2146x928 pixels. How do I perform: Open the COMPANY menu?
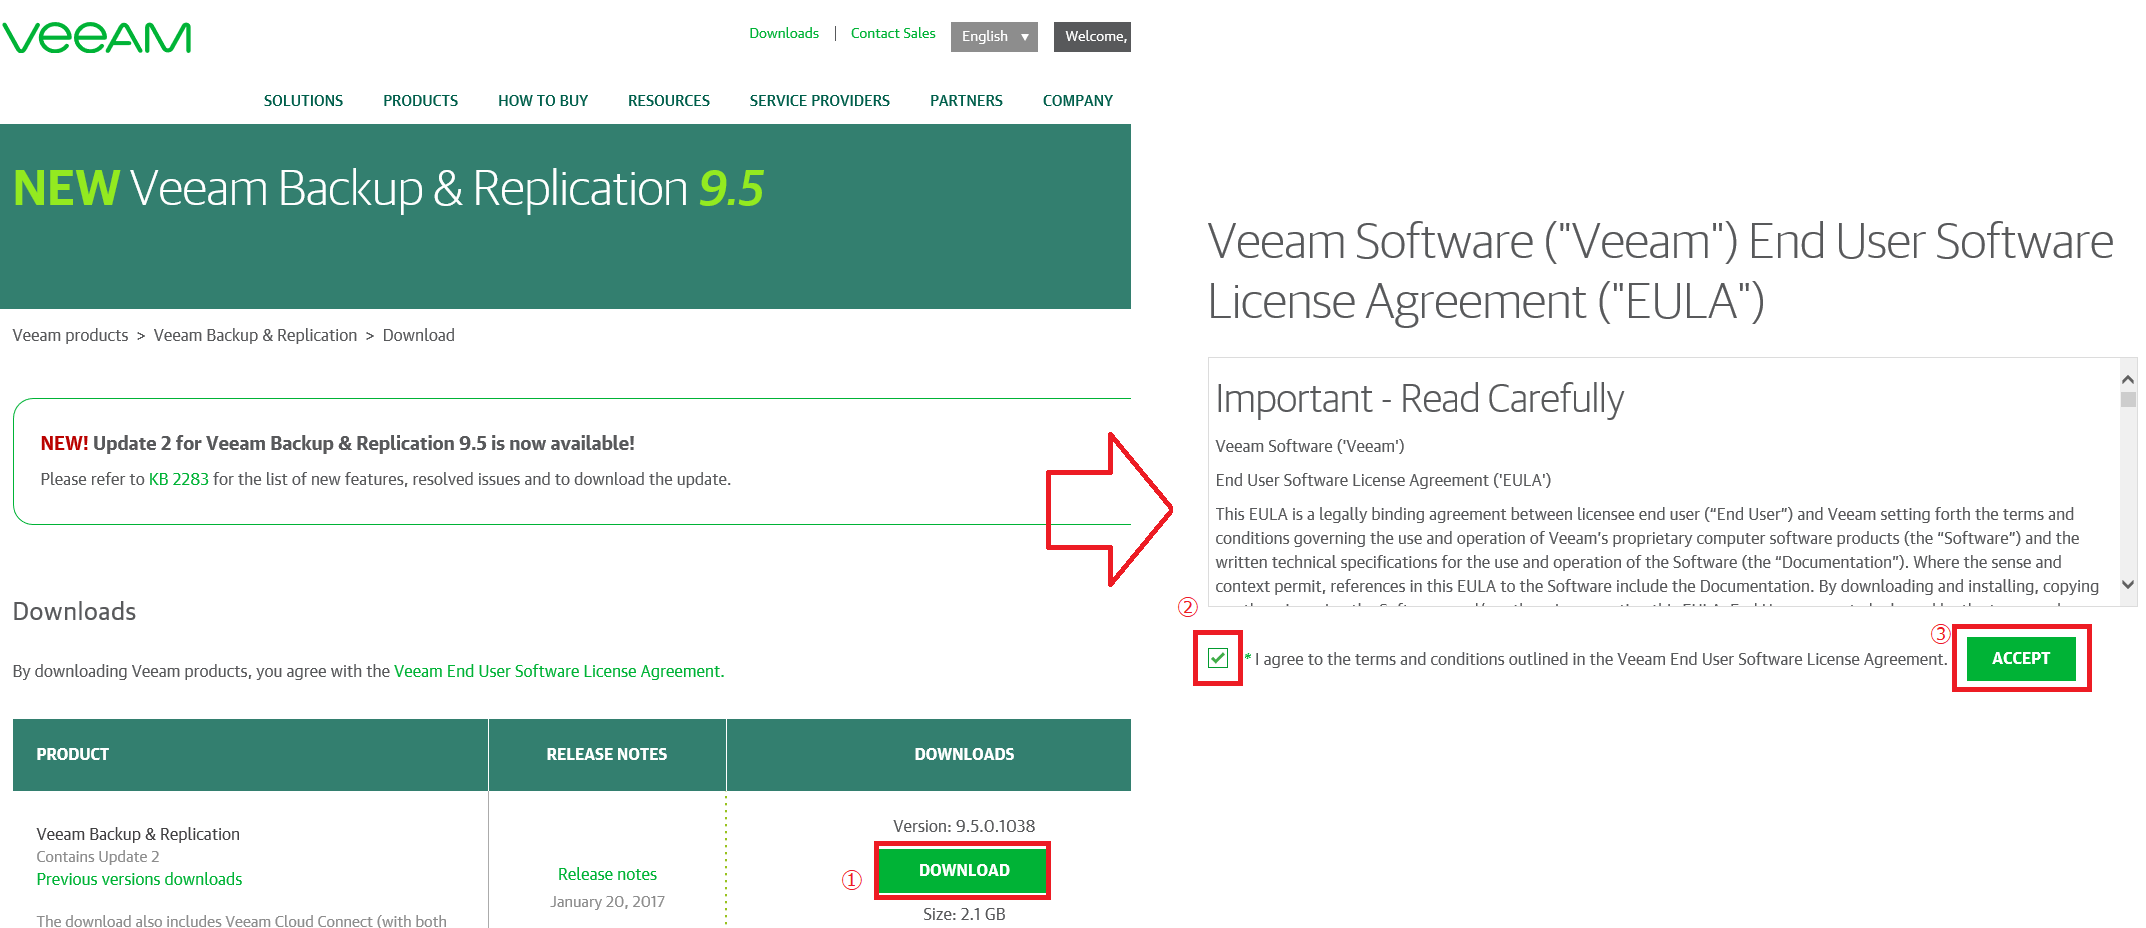pos(1078,101)
